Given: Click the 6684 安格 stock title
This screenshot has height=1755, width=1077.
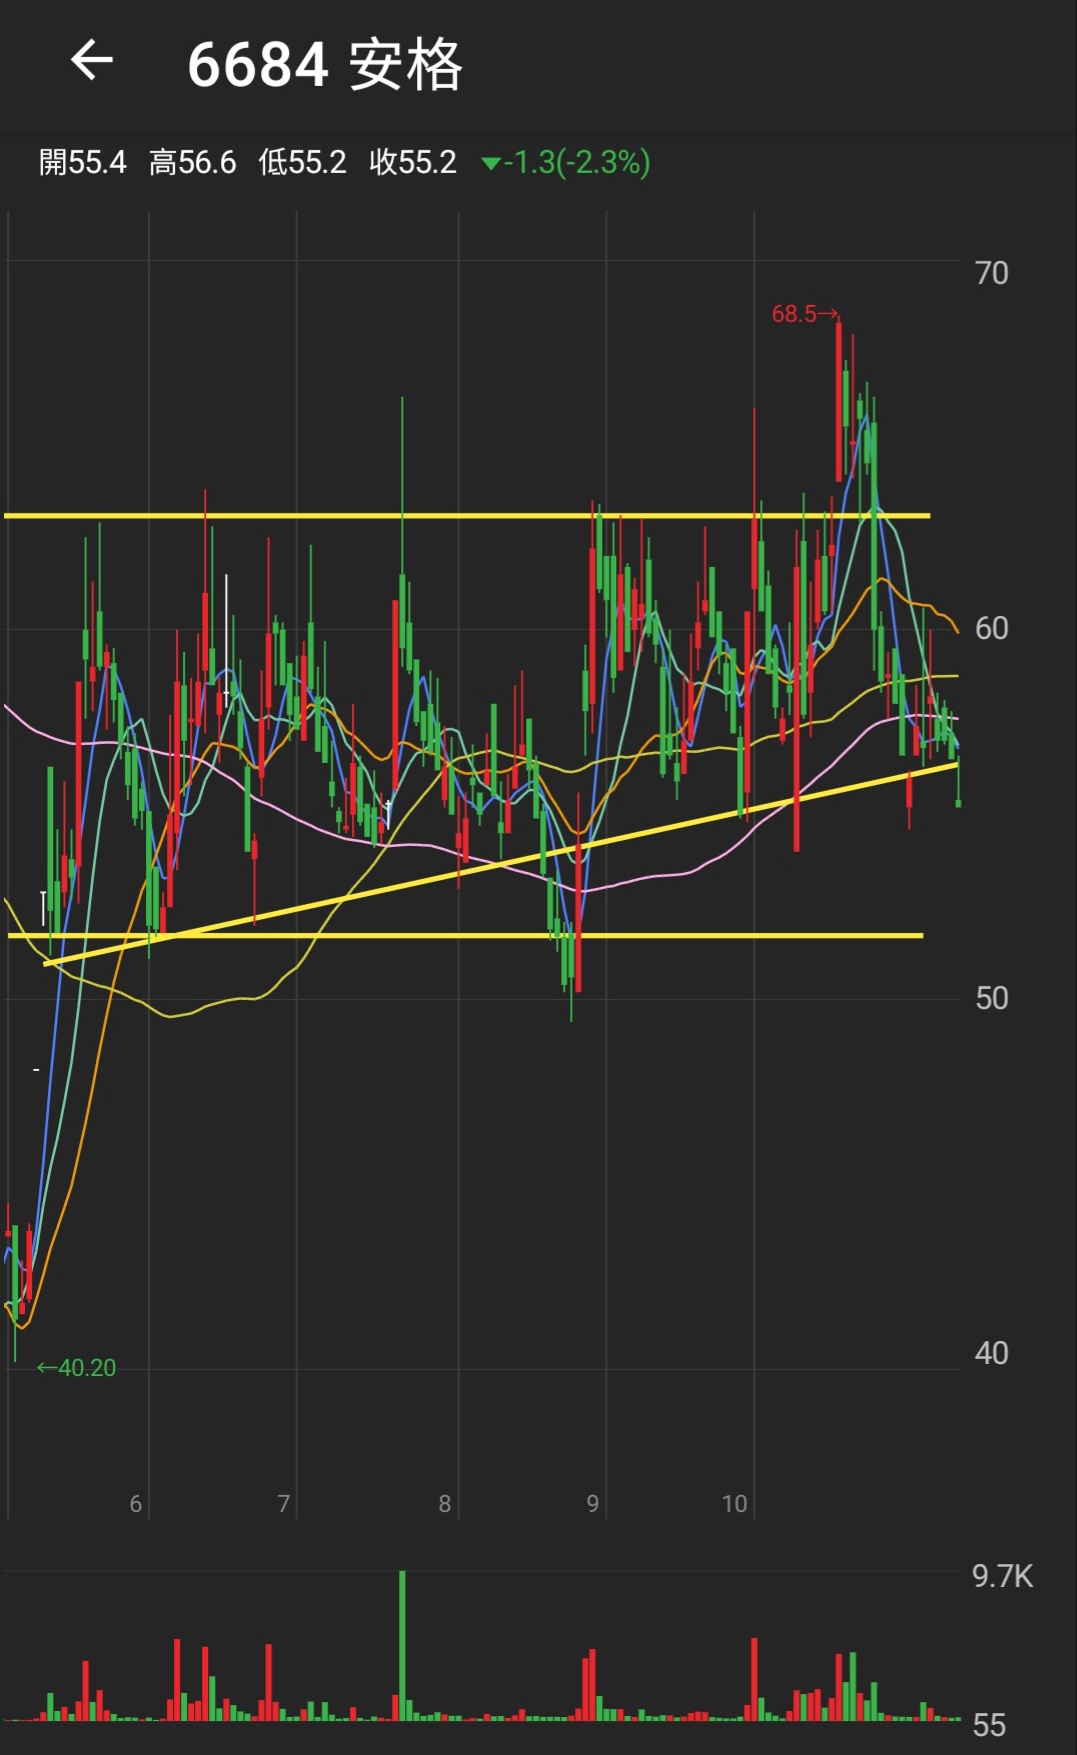Looking at the screenshot, I should tap(324, 65).
